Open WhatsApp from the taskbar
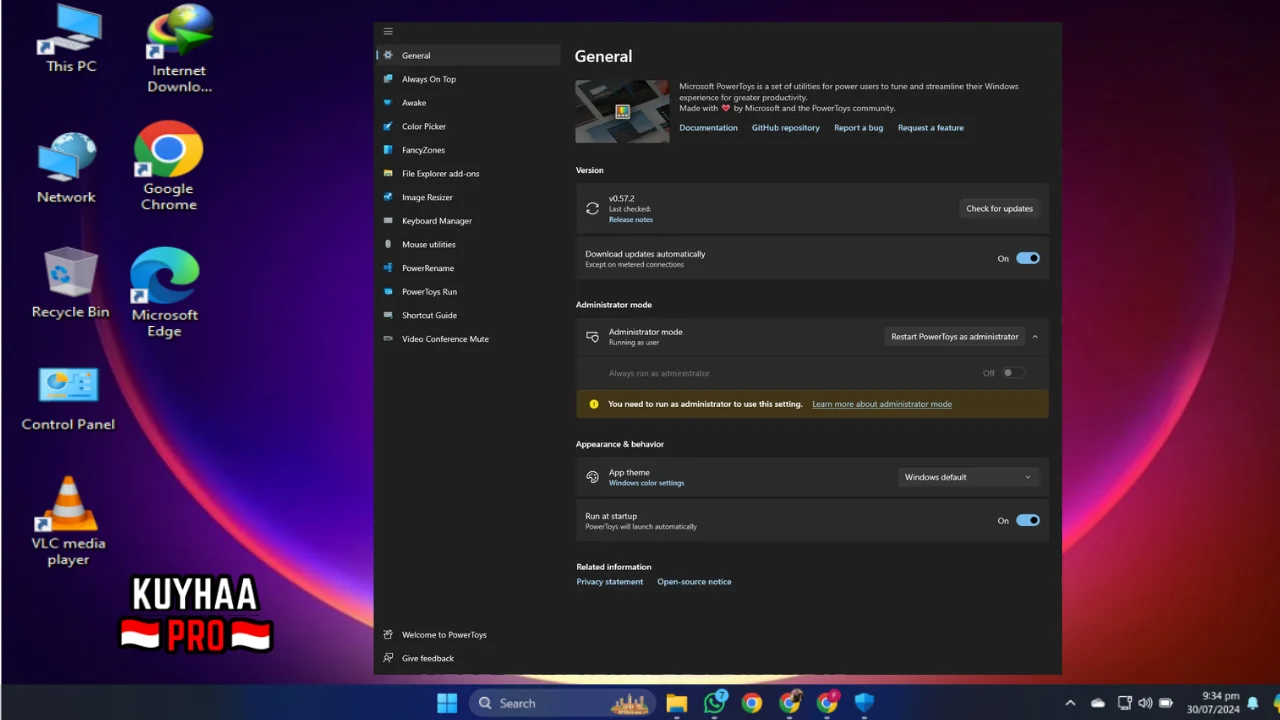This screenshot has width=1280, height=720. pos(714,703)
